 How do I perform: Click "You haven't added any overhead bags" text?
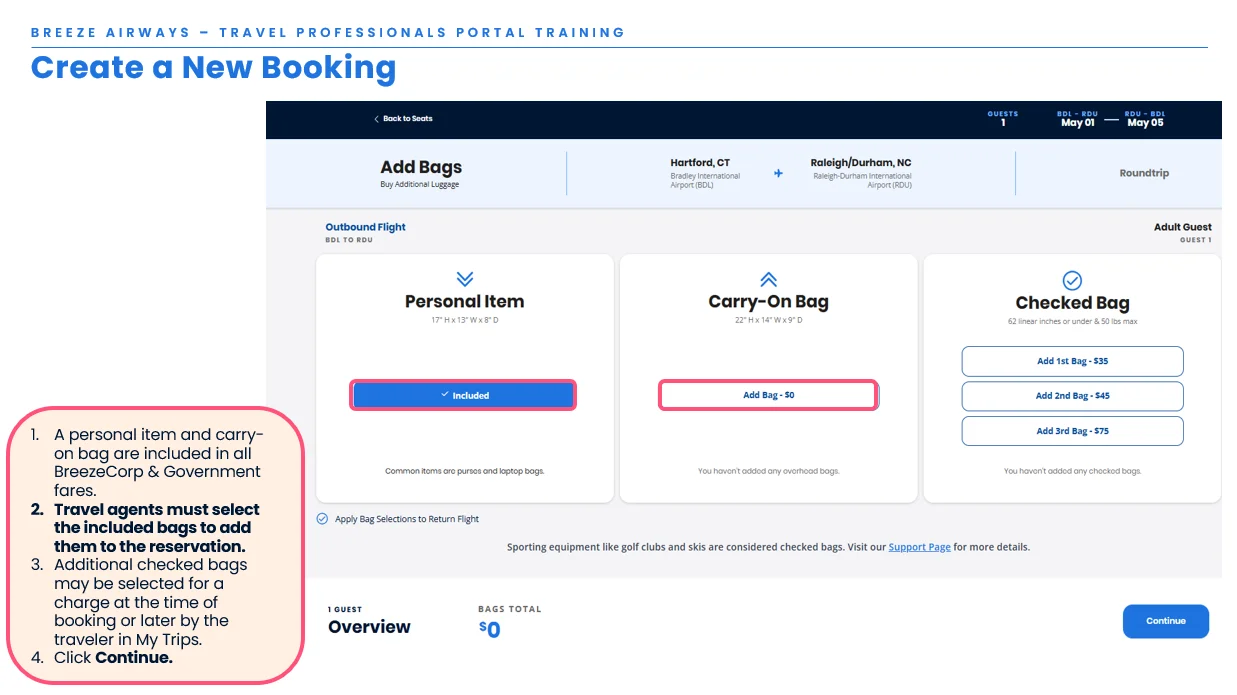click(768, 471)
